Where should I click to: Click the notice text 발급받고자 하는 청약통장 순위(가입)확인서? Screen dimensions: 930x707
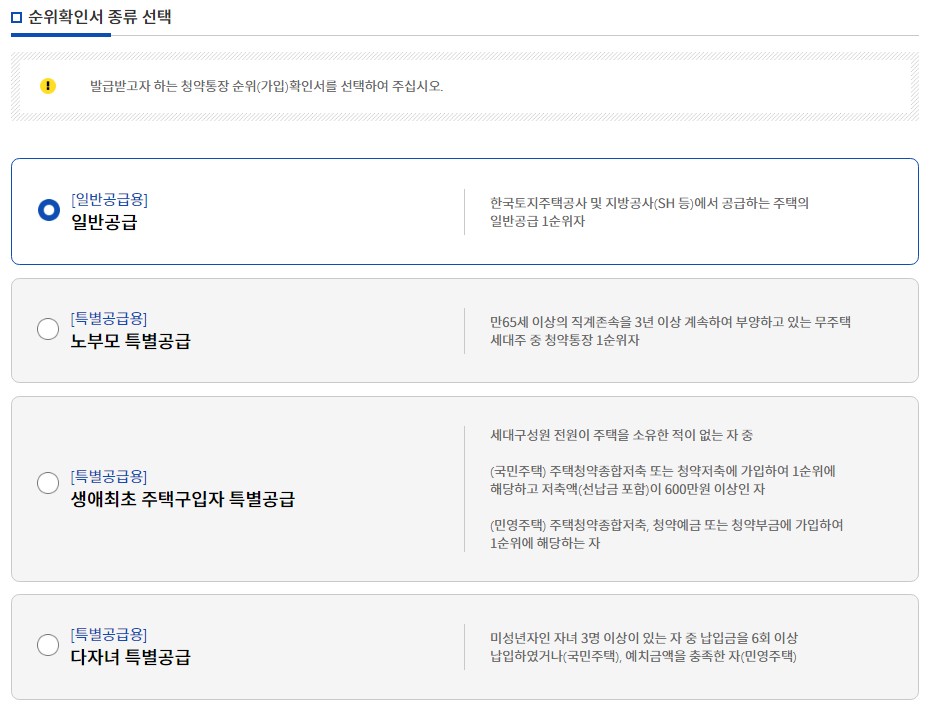(x=266, y=86)
